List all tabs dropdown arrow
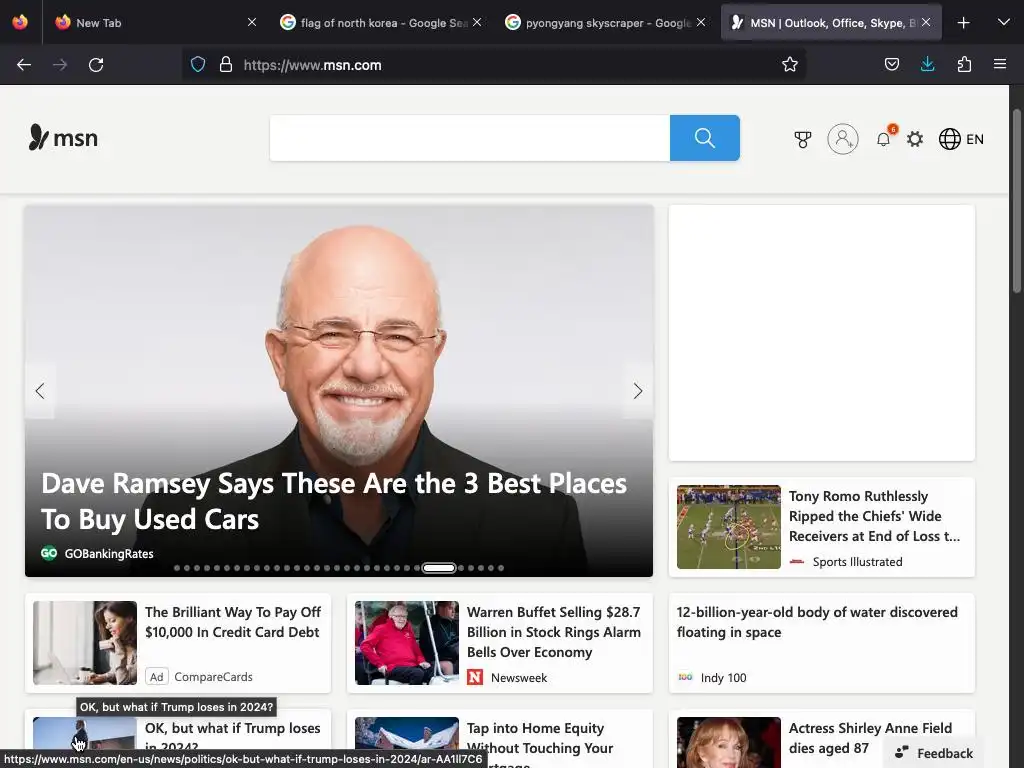This screenshot has height=768, width=1024. coord(1004,22)
